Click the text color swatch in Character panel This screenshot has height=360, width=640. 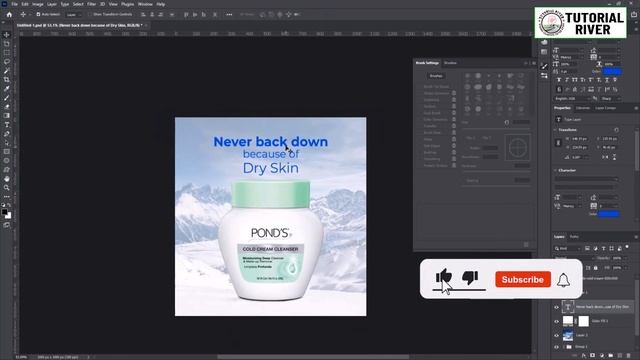pyautogui.click(x=612, y=71)
